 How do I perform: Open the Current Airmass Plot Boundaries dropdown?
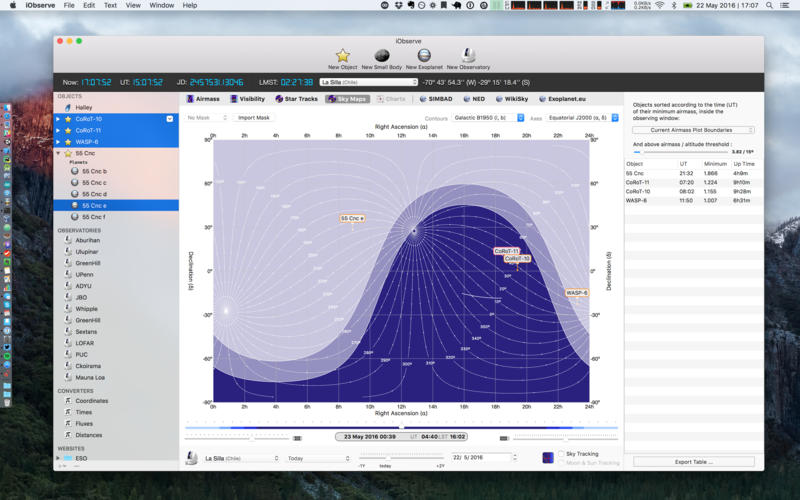693,130
